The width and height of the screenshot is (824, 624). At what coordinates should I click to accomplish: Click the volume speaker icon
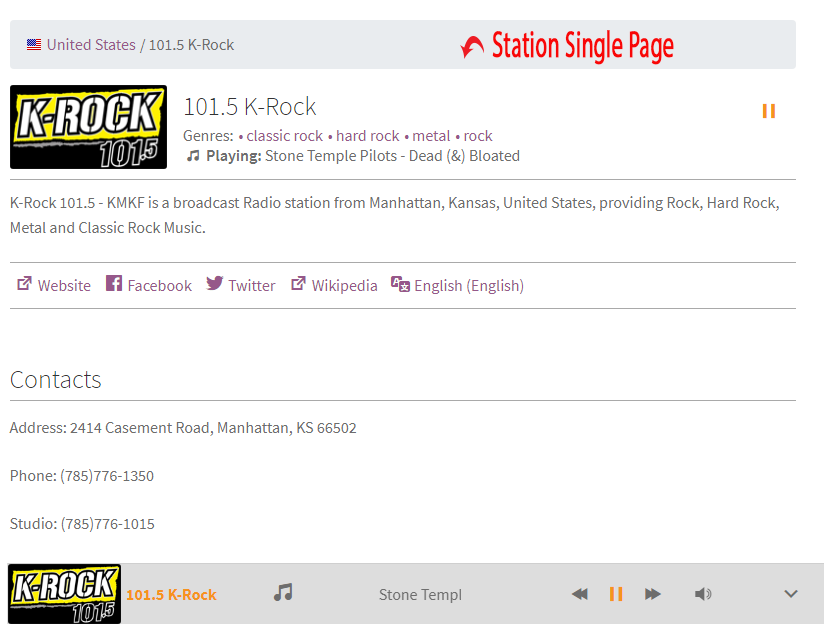click(x=703, y=594)
